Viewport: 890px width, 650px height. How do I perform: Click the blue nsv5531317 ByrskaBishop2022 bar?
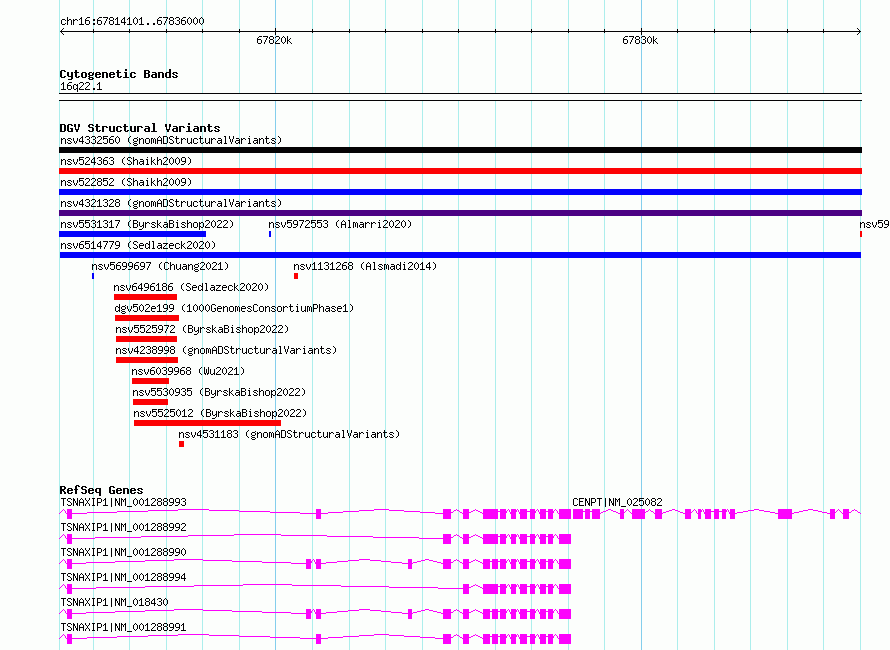[133, 234]
